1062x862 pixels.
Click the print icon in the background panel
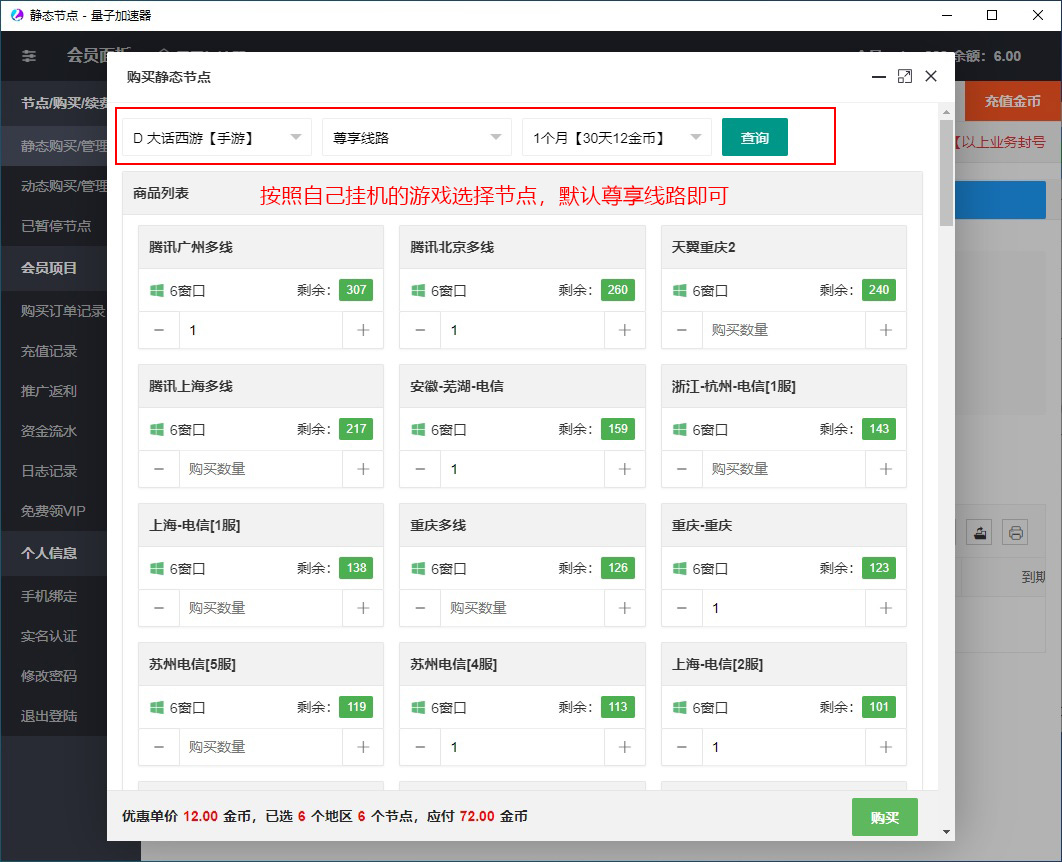(x=1015, y=532)
